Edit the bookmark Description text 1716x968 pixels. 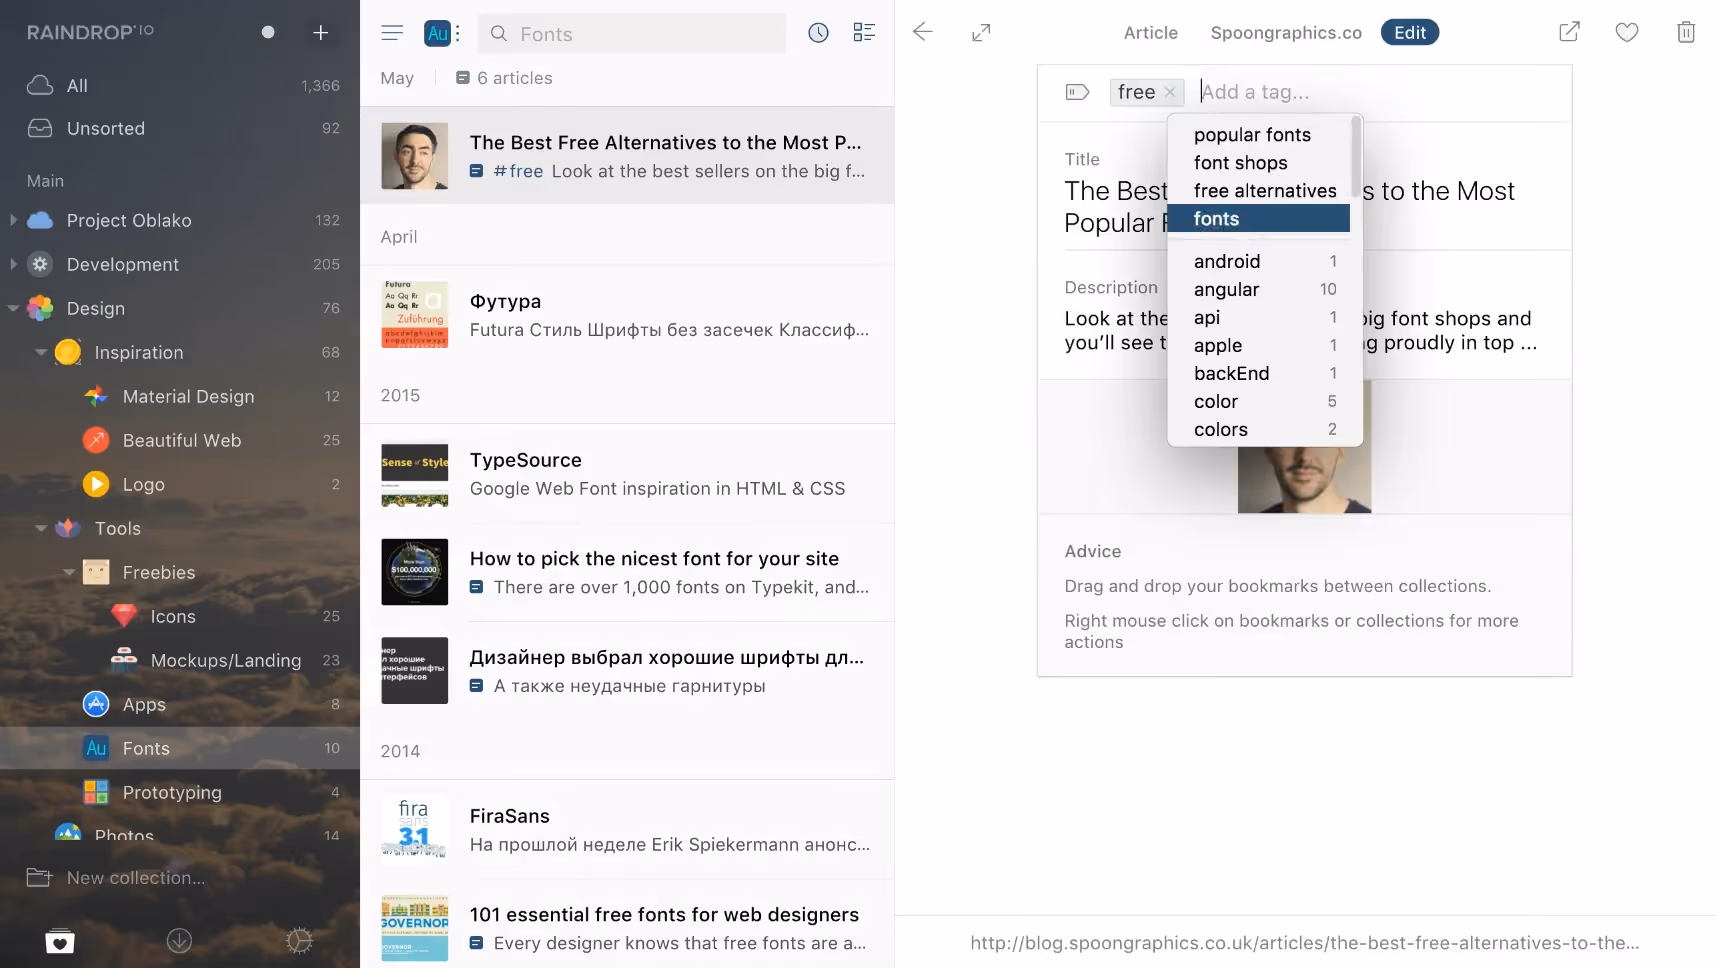pyautogui.click(x=1304, y=331)
